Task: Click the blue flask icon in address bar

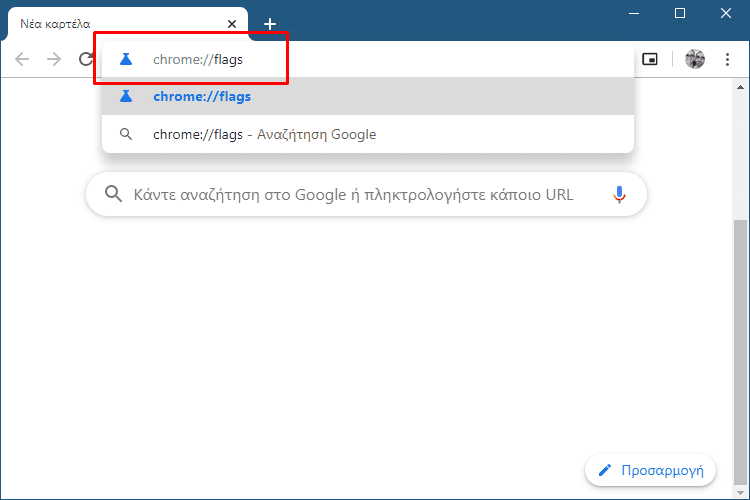Action: tap(126, 59)
